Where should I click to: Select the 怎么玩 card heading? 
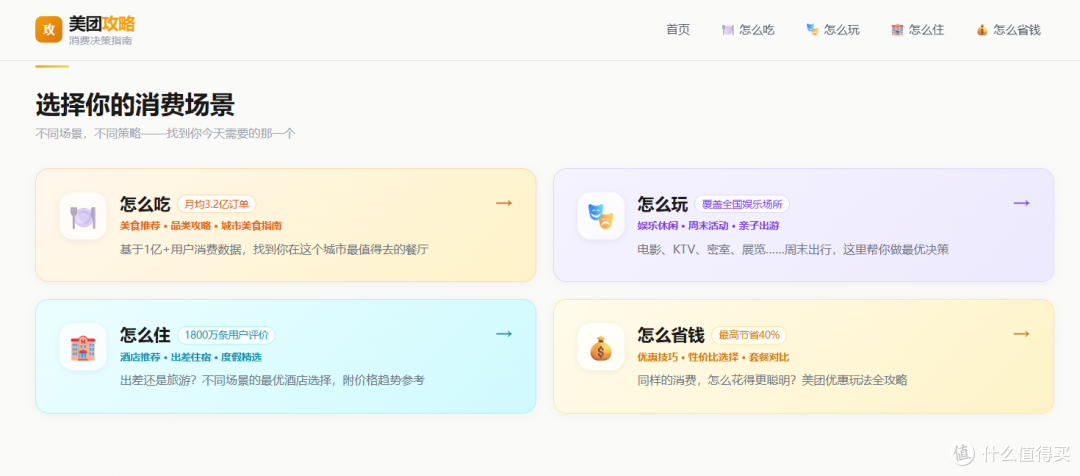coord(663,204)
